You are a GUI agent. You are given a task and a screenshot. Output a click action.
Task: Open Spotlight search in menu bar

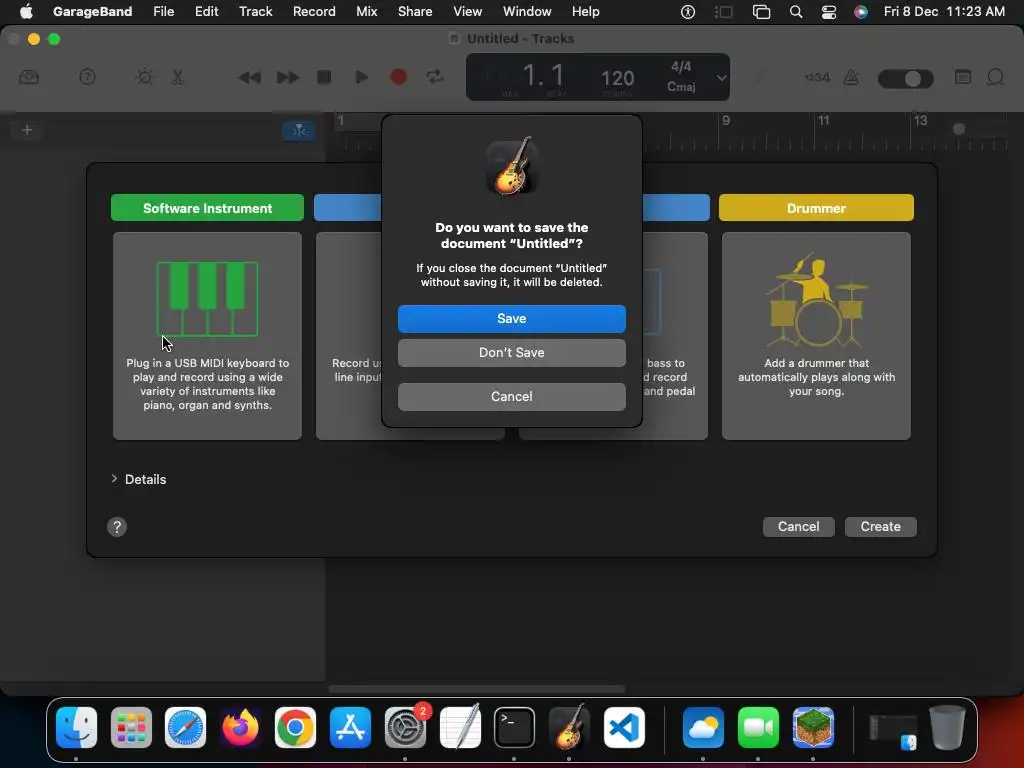point(795,11)
